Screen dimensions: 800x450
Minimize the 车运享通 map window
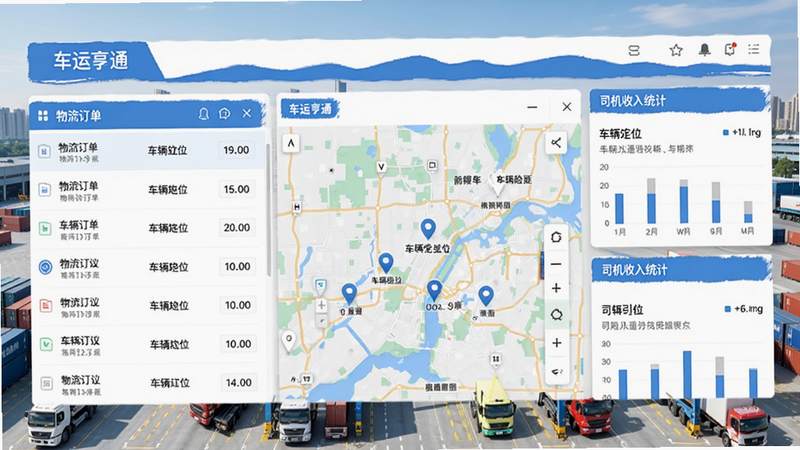click(x=532, y=107)
